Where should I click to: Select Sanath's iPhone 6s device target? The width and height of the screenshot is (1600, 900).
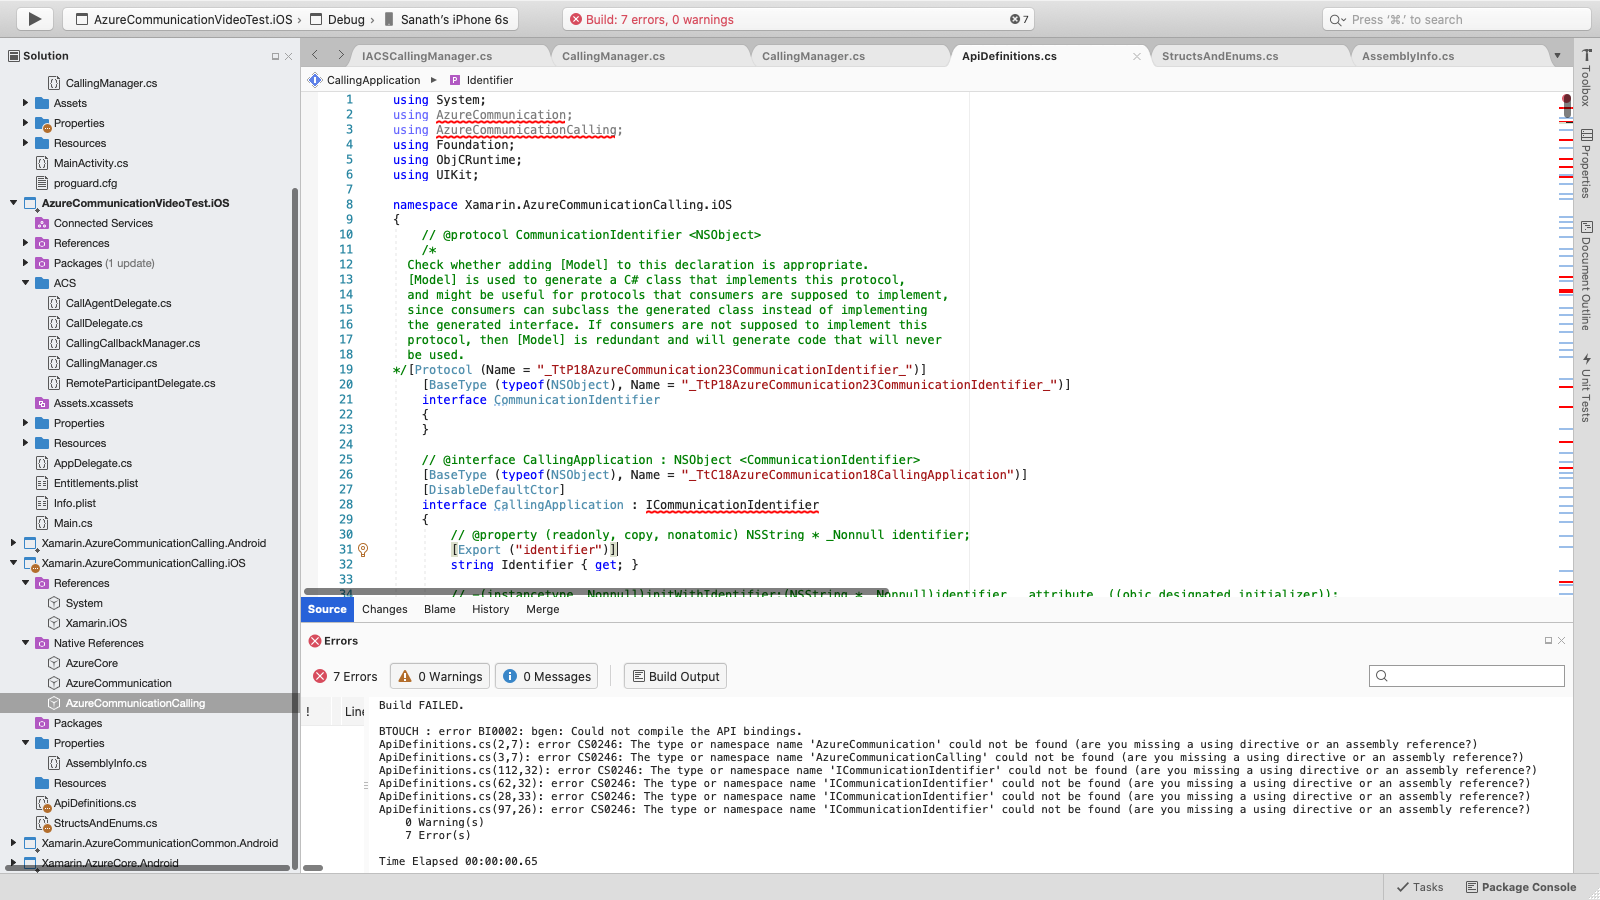pyautogui.click(x=447, y=19)
